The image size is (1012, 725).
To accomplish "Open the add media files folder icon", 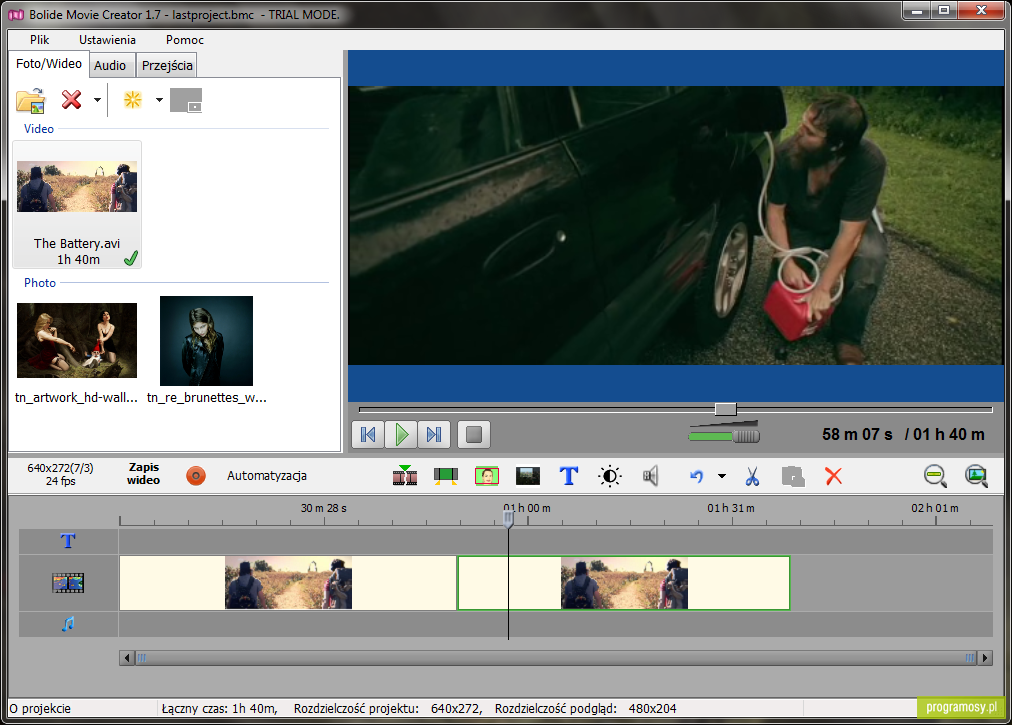I will [x=31, y=100].
